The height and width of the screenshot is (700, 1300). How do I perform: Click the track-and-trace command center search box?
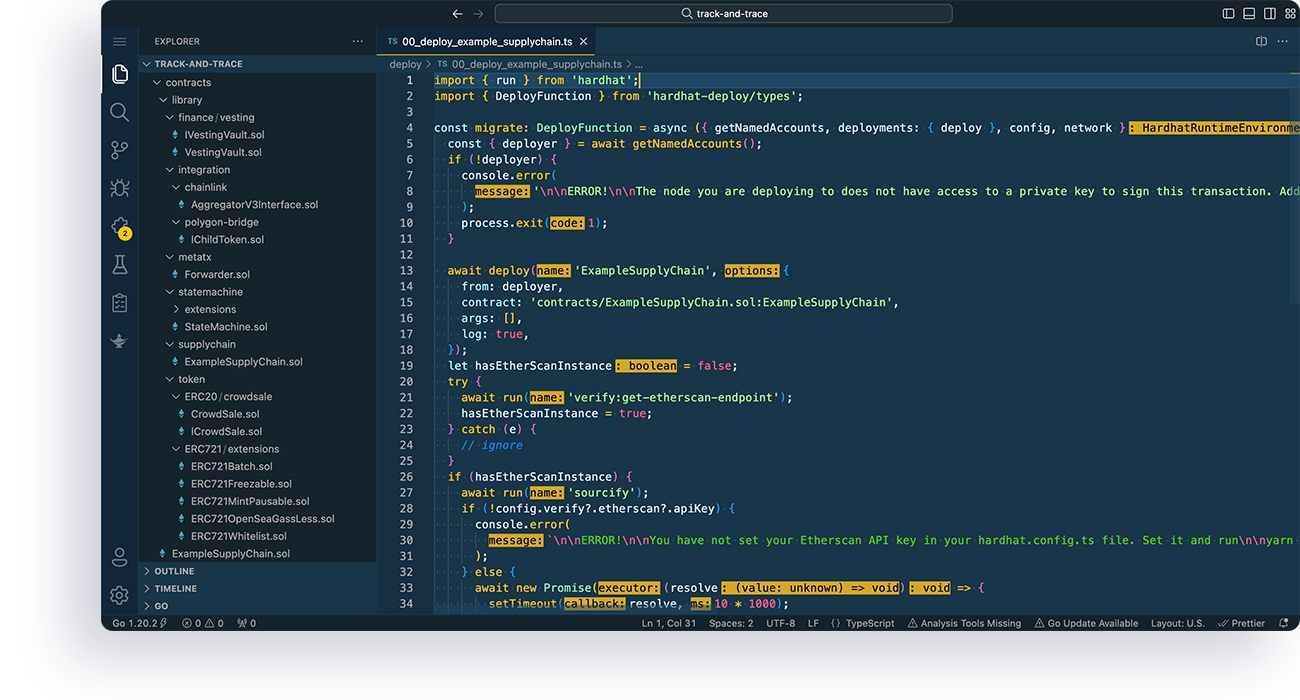[723, 14]
